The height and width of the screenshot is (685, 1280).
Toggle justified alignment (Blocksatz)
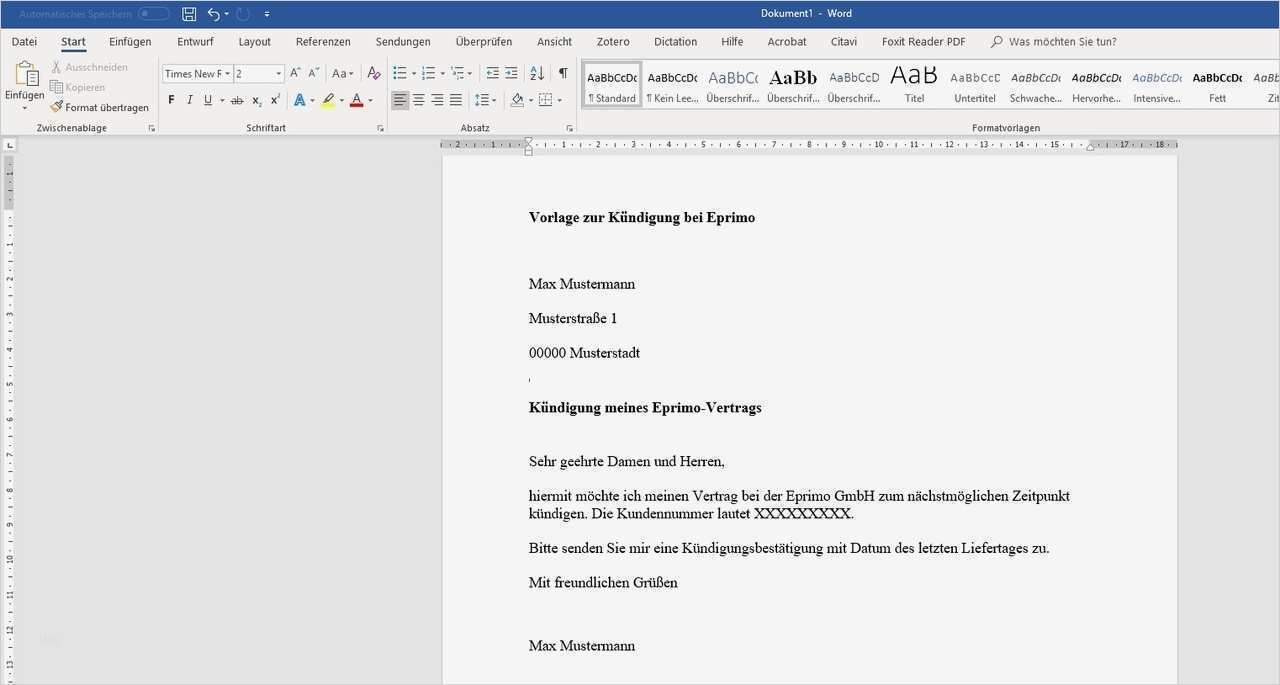tap(456, 99)
